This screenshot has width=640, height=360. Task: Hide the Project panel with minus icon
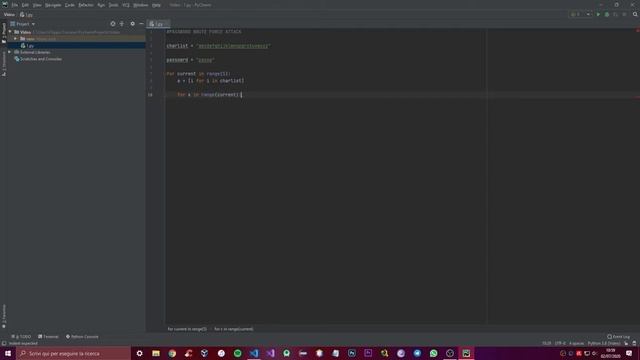[141, 24]
